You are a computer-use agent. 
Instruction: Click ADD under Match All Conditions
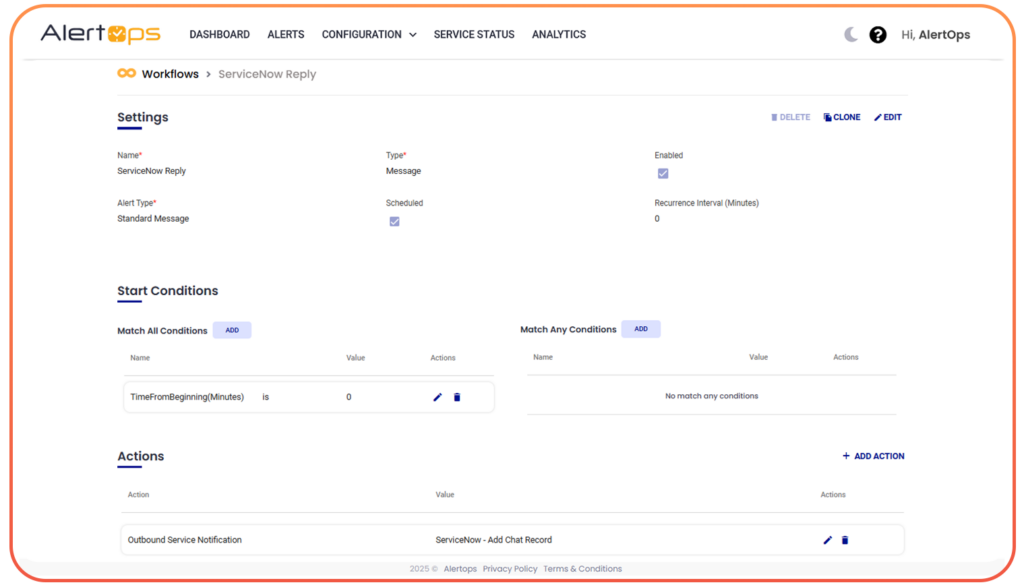coord(232,329)
